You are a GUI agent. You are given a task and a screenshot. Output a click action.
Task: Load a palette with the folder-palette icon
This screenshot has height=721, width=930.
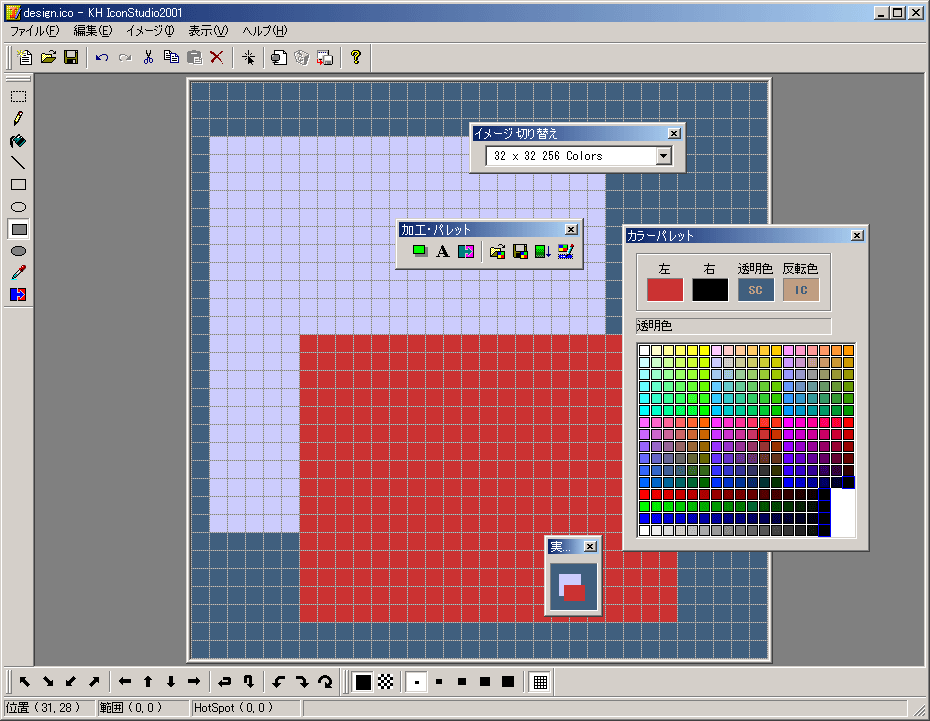497,251
